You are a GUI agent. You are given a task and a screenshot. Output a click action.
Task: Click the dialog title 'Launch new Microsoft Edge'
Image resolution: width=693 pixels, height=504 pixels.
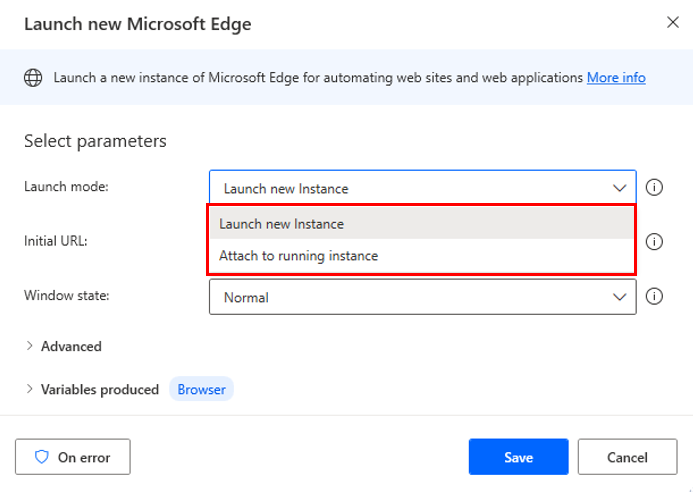click(137, 24)
